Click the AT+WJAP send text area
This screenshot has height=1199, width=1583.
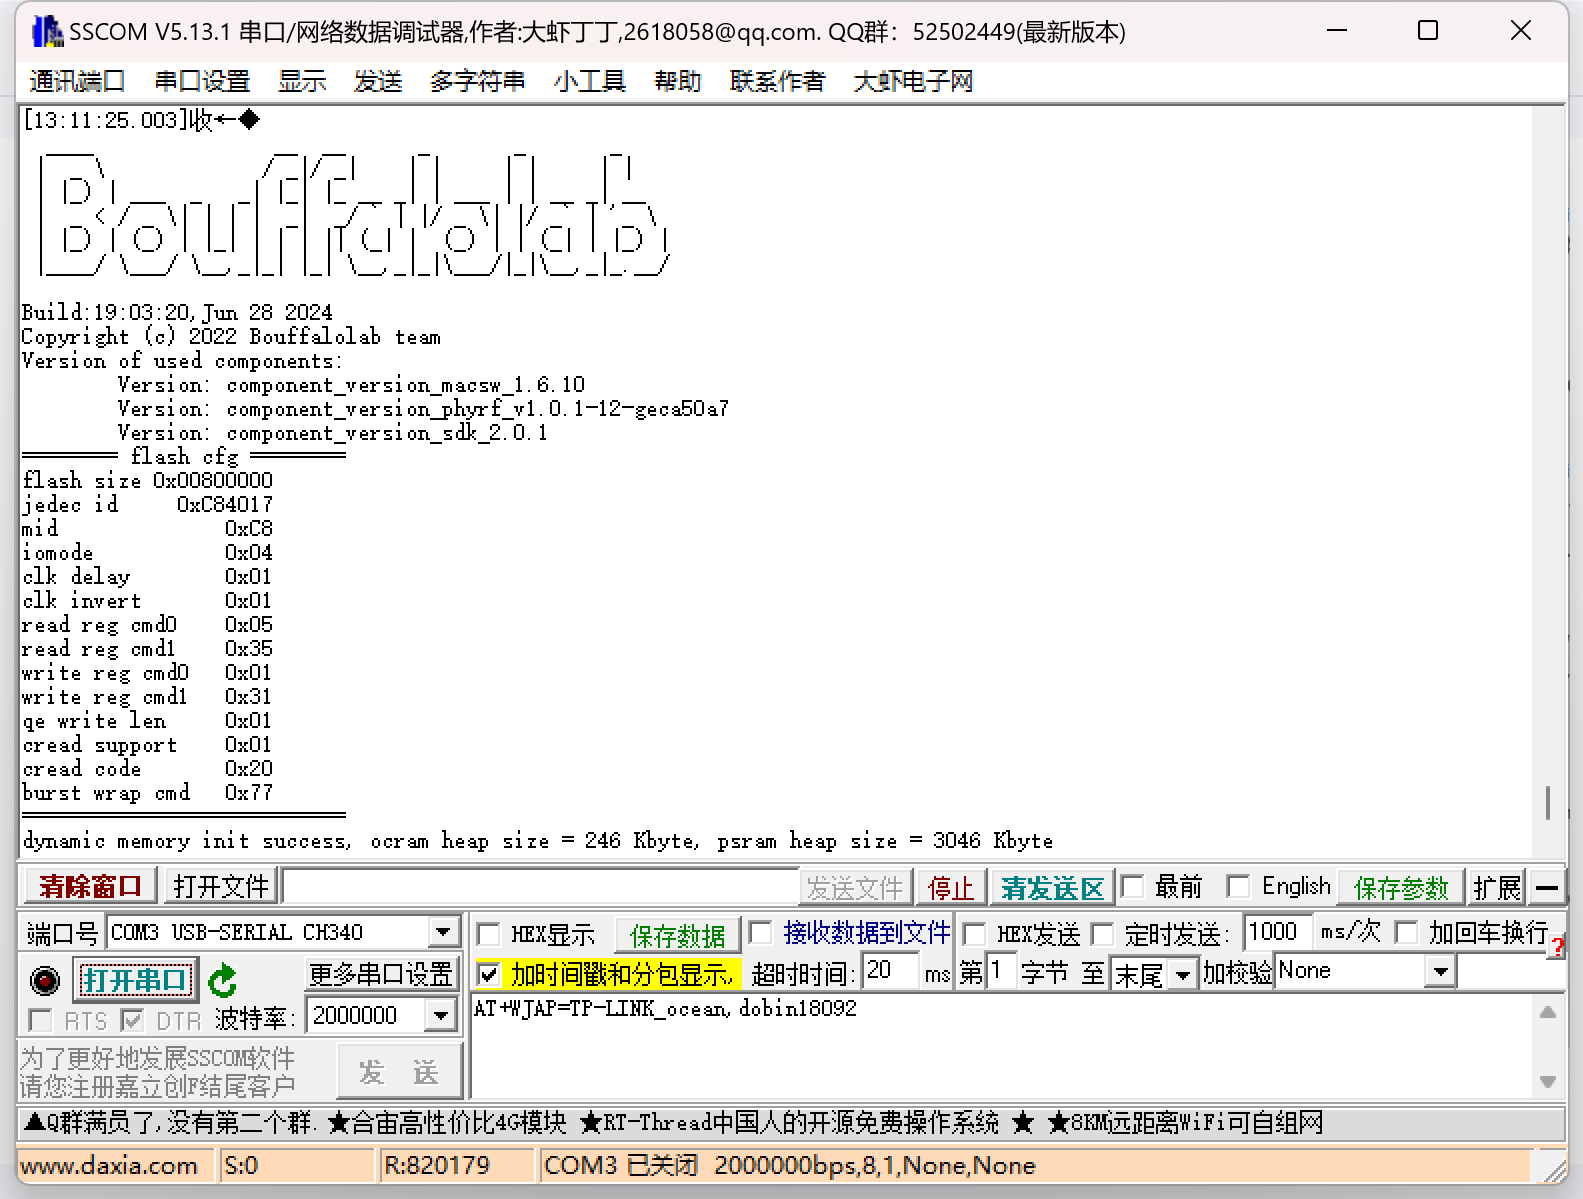click(1003, 1046)
